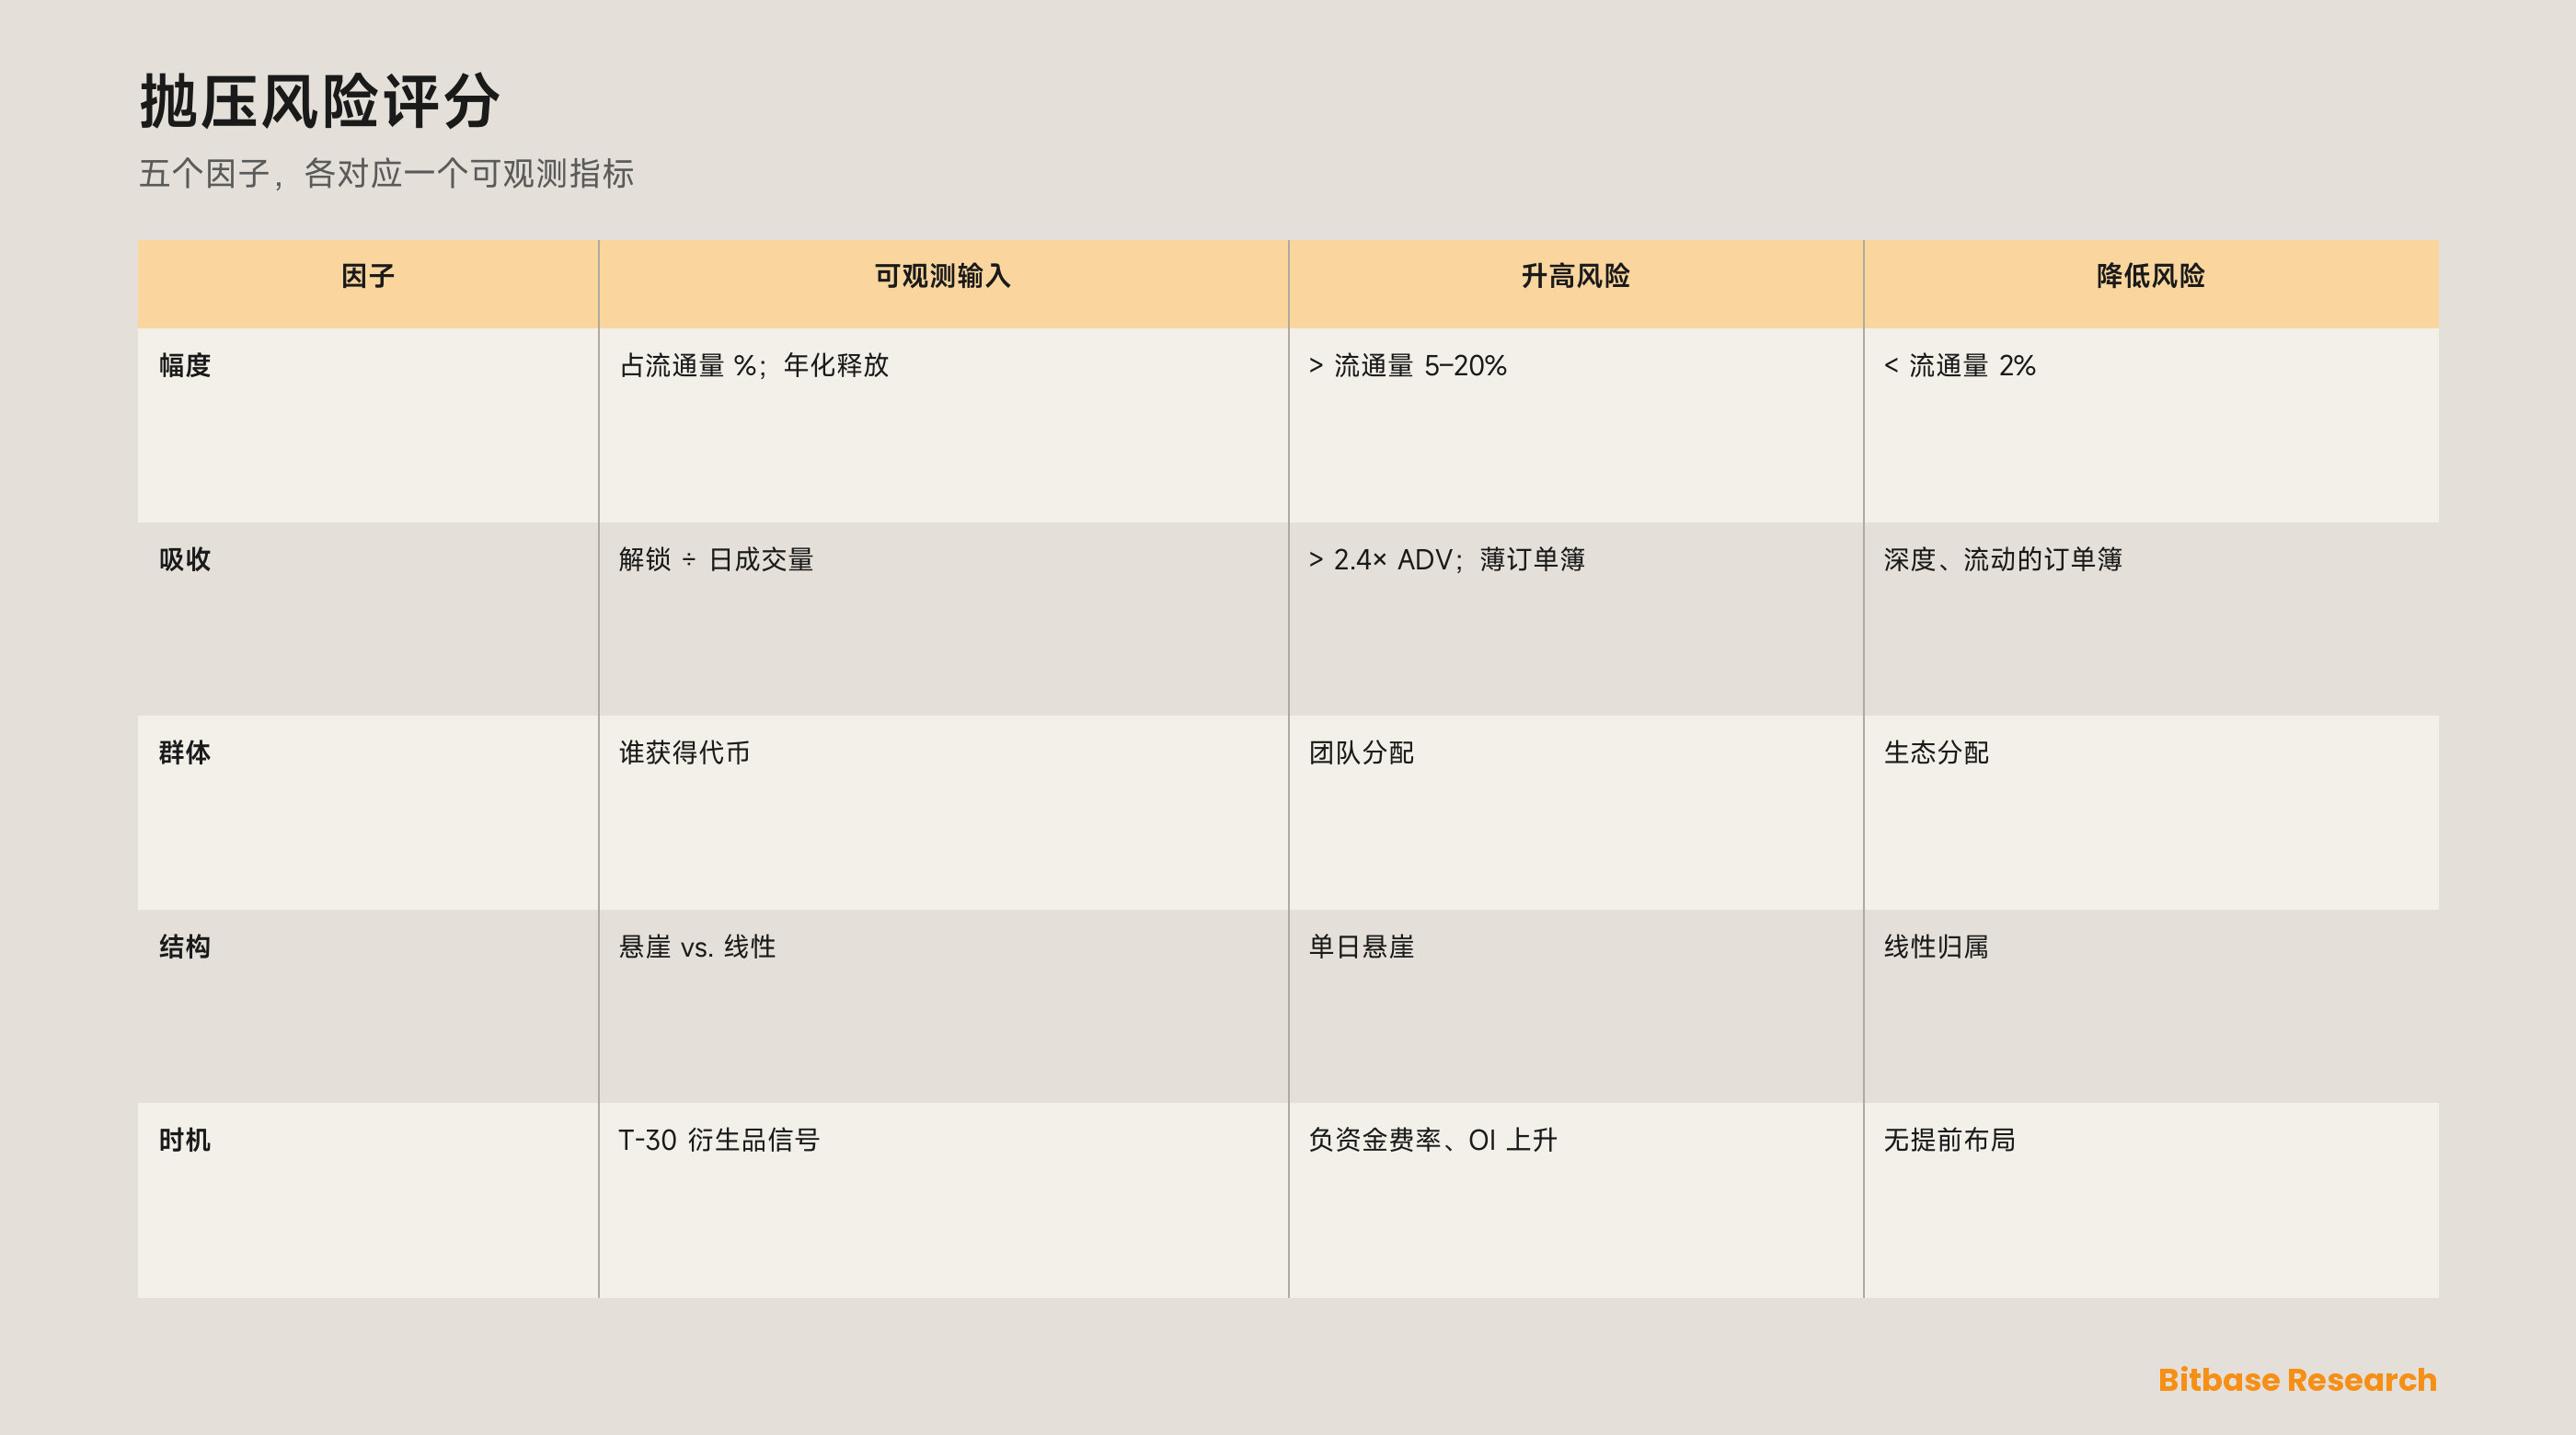
Task: Select the 吸收 row label
Action: tap(185, 559)
